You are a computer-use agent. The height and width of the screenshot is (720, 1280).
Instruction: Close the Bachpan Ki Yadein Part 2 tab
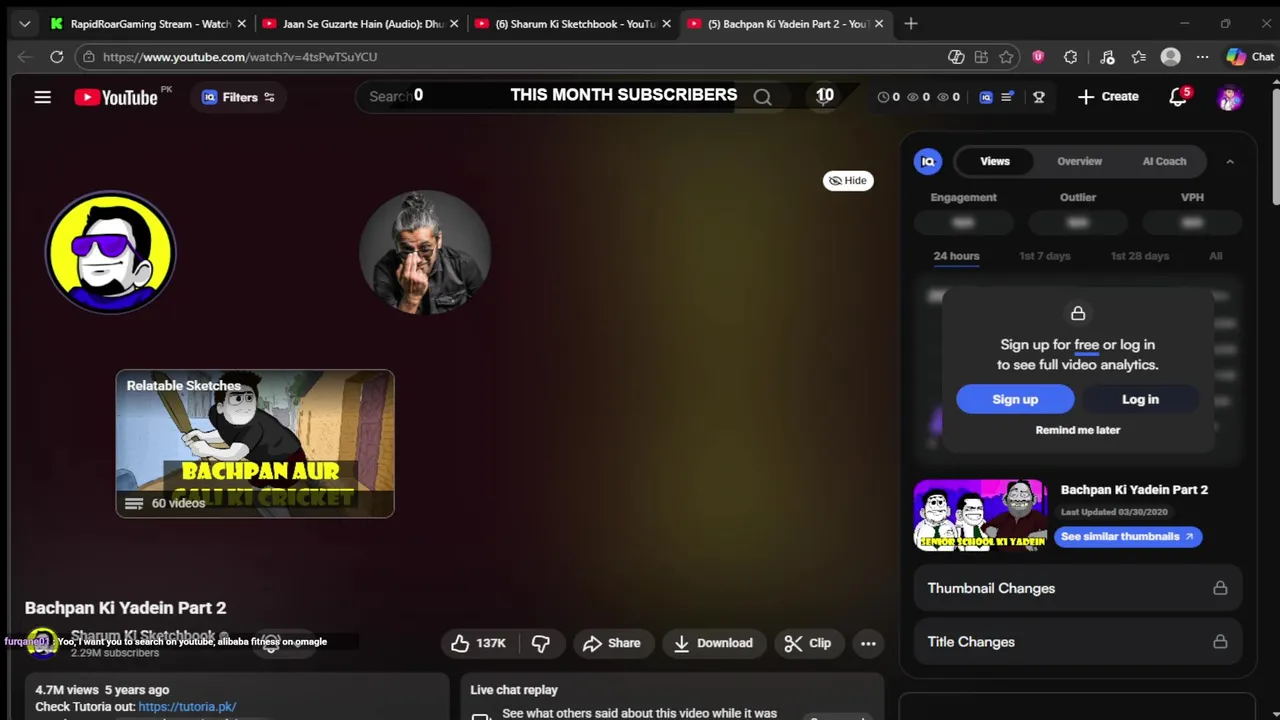click(879, 23)
